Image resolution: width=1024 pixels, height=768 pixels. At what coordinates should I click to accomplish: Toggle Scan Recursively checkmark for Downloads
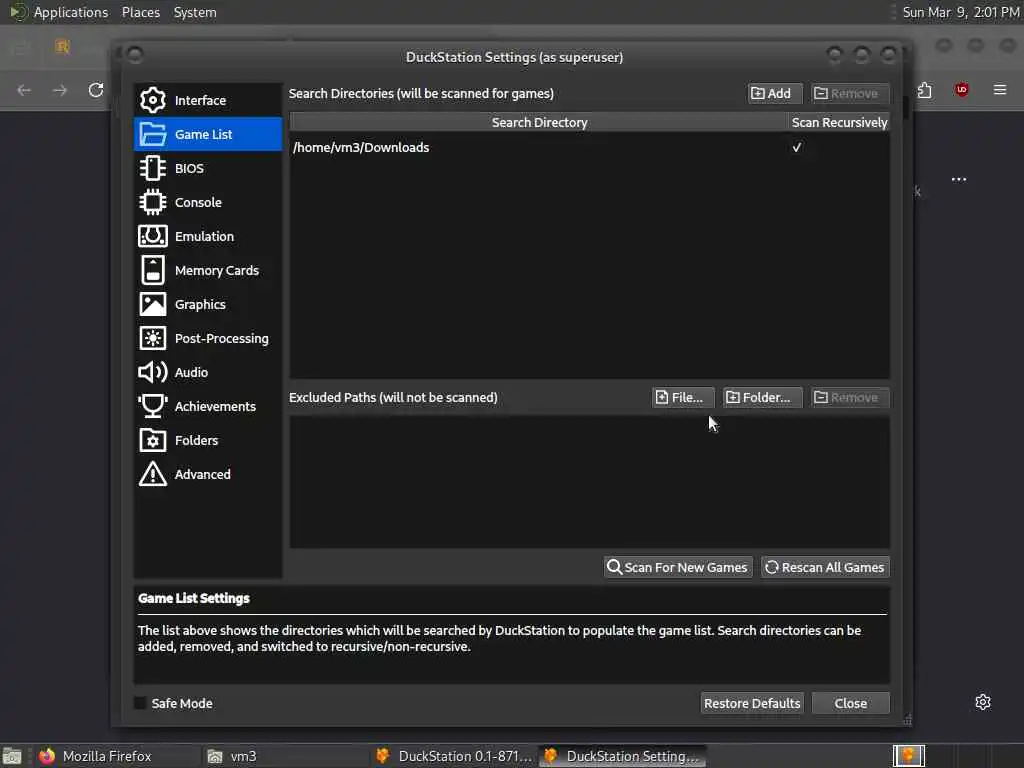[x=797, y=148]
